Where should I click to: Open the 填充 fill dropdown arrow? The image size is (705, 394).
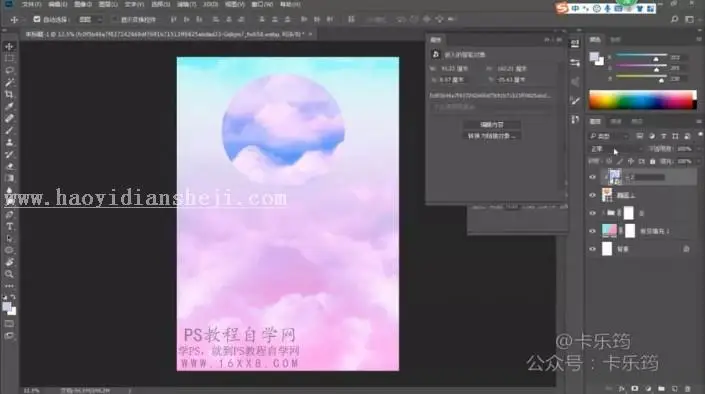698,161
